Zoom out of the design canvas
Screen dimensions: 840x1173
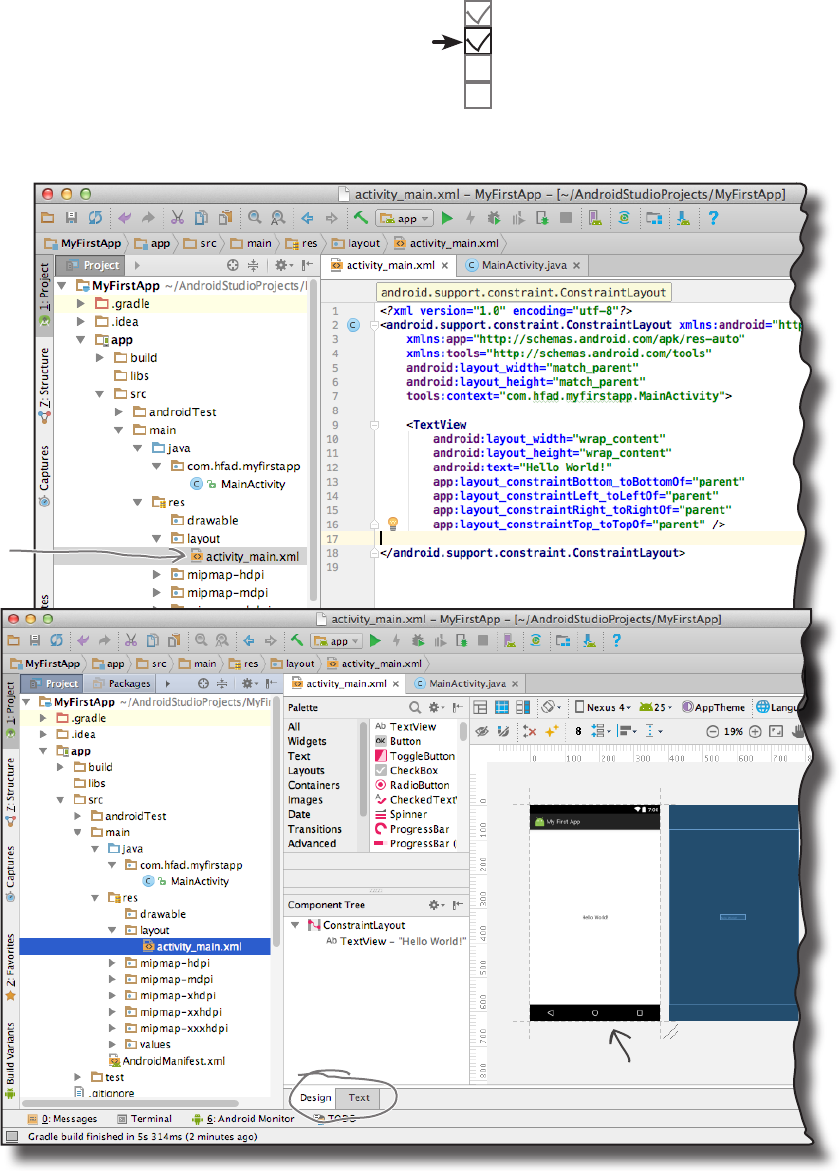(x=713, y=732)
